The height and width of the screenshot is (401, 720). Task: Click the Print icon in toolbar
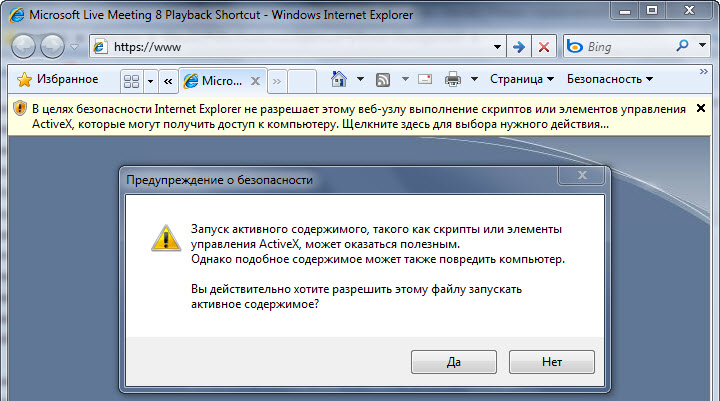tap(452, 79)
